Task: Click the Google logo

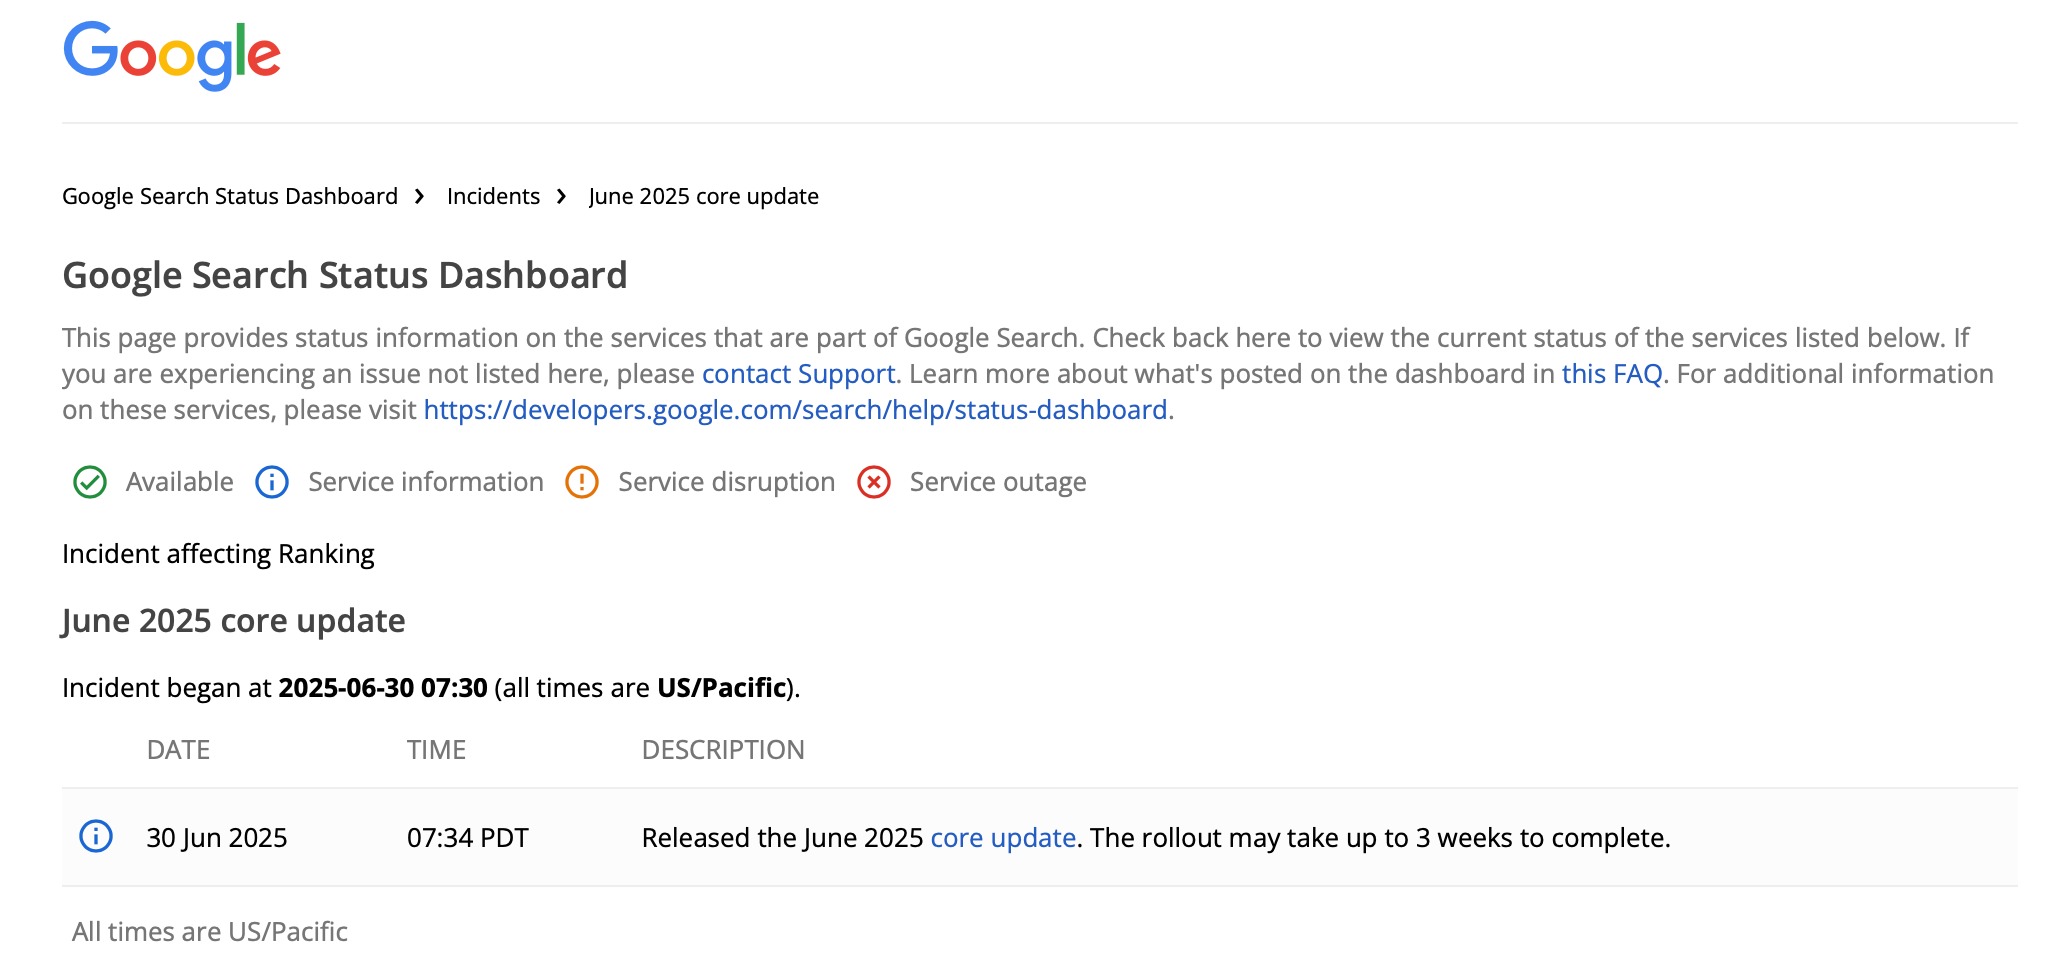Action: (172, 55)
